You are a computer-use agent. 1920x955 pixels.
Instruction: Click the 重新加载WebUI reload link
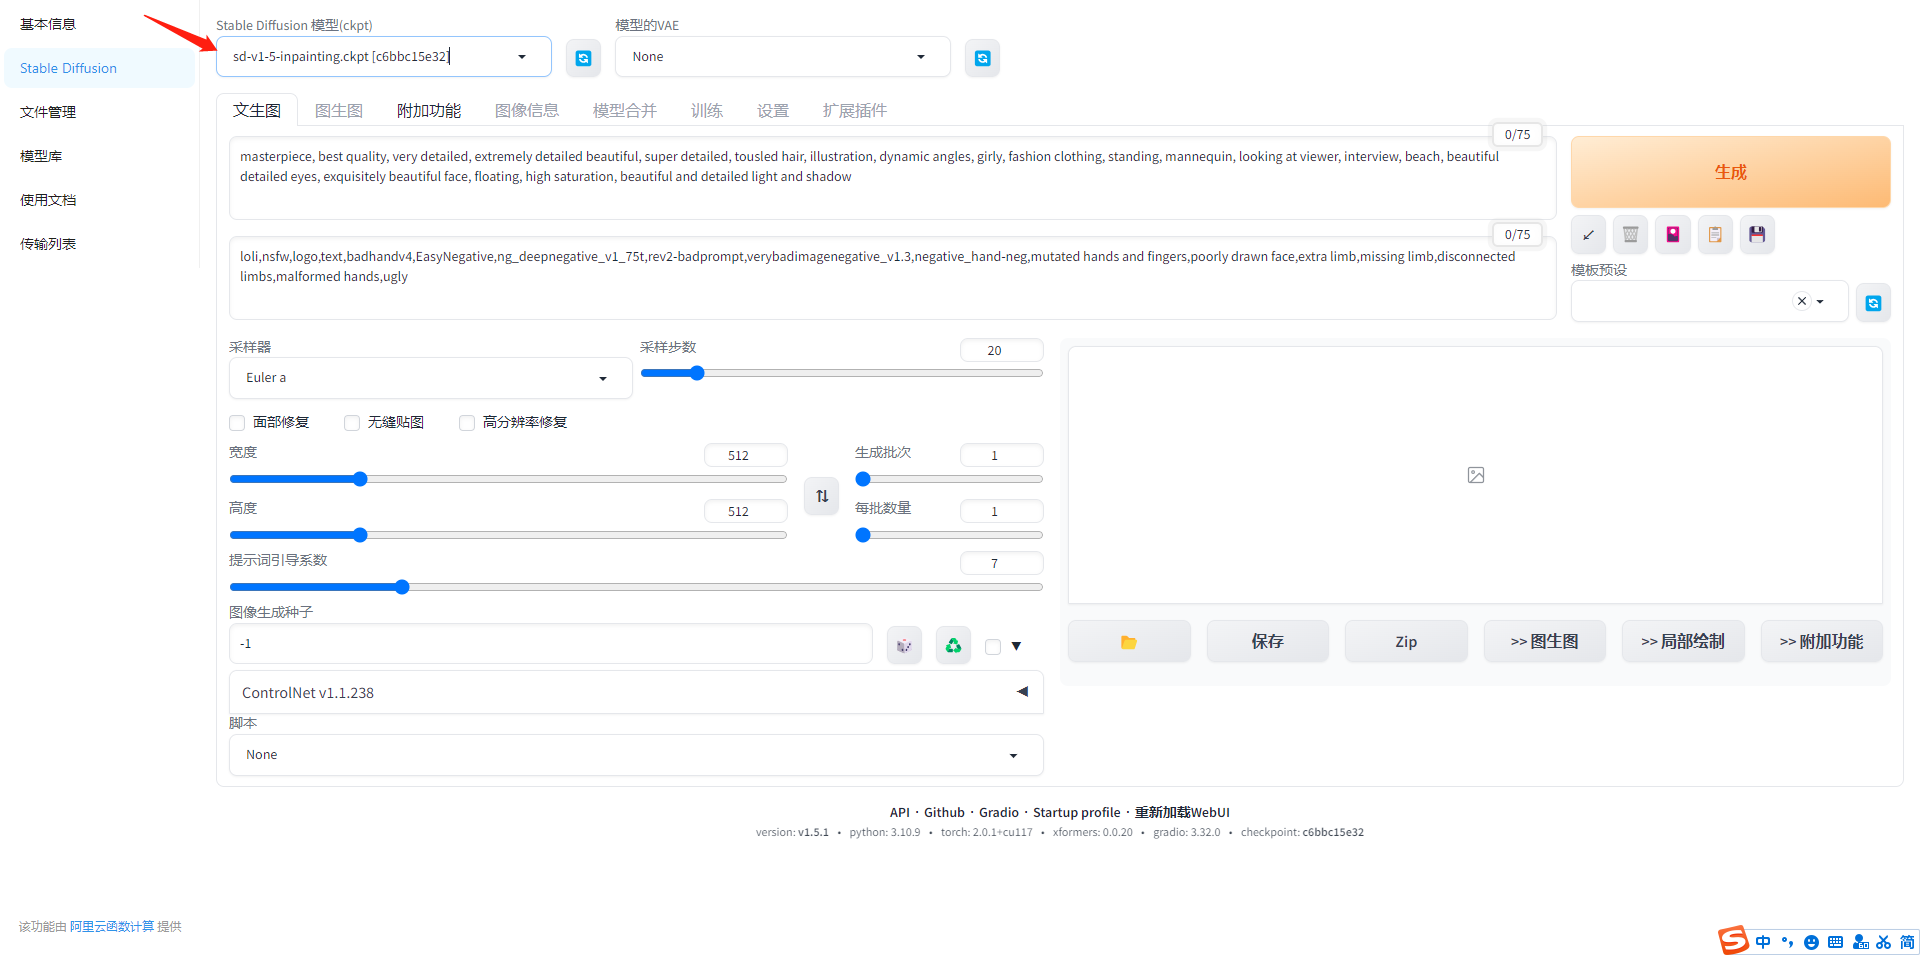(x=1182, y=812)
